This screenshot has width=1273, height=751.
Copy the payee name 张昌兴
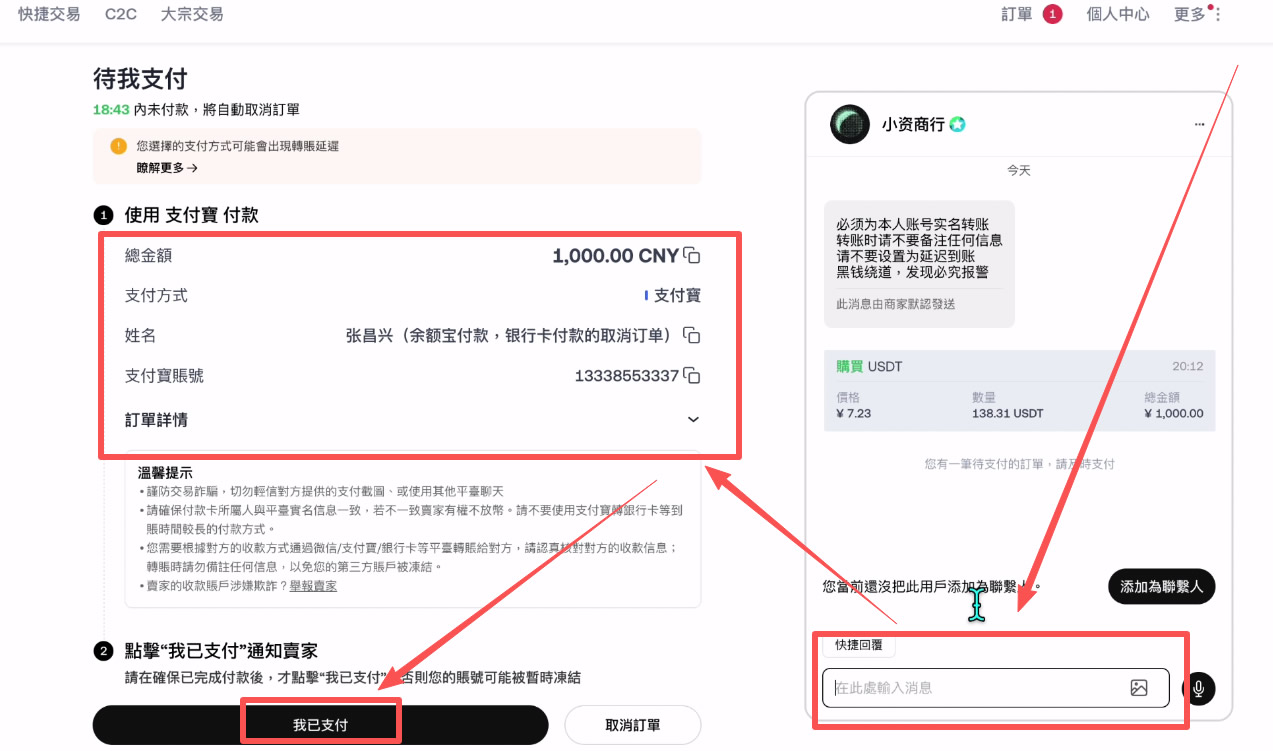point(692,335)
